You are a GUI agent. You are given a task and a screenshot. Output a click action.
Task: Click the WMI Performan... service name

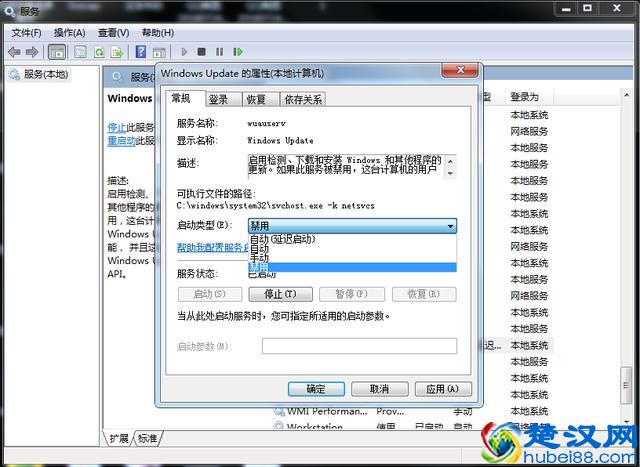click(x=327, y=411)
